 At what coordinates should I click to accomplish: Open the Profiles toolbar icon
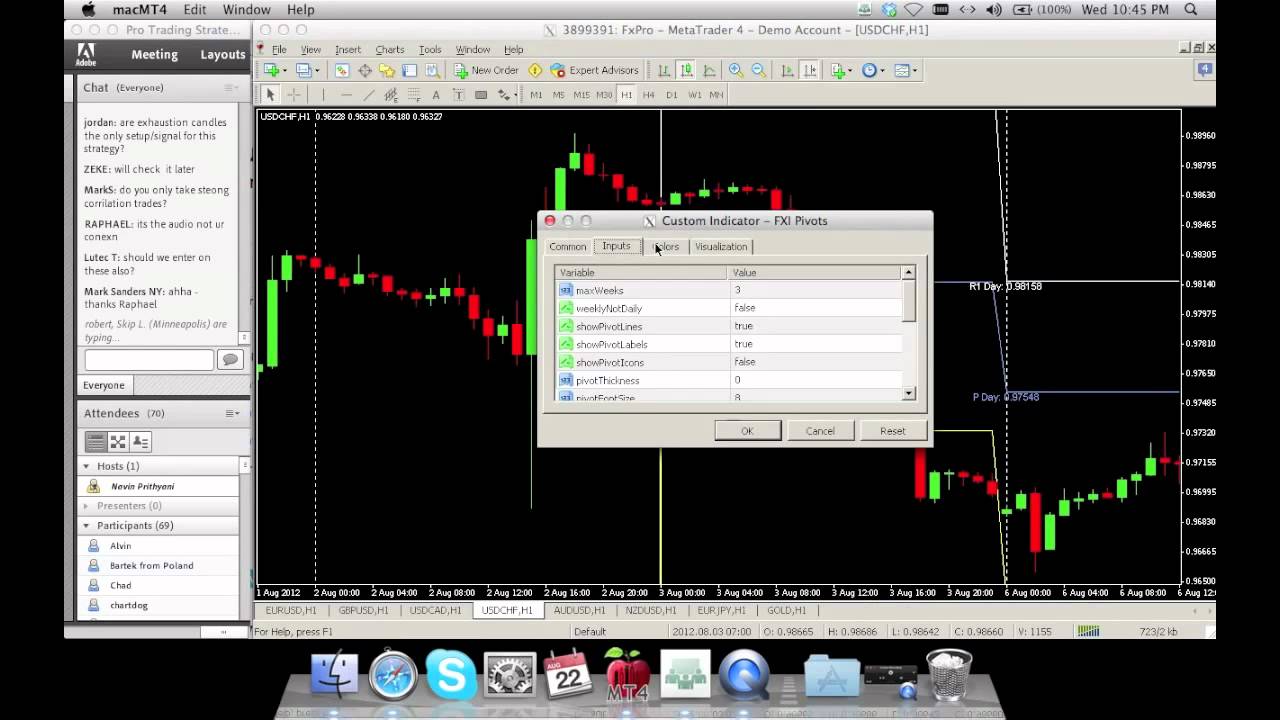304,70
